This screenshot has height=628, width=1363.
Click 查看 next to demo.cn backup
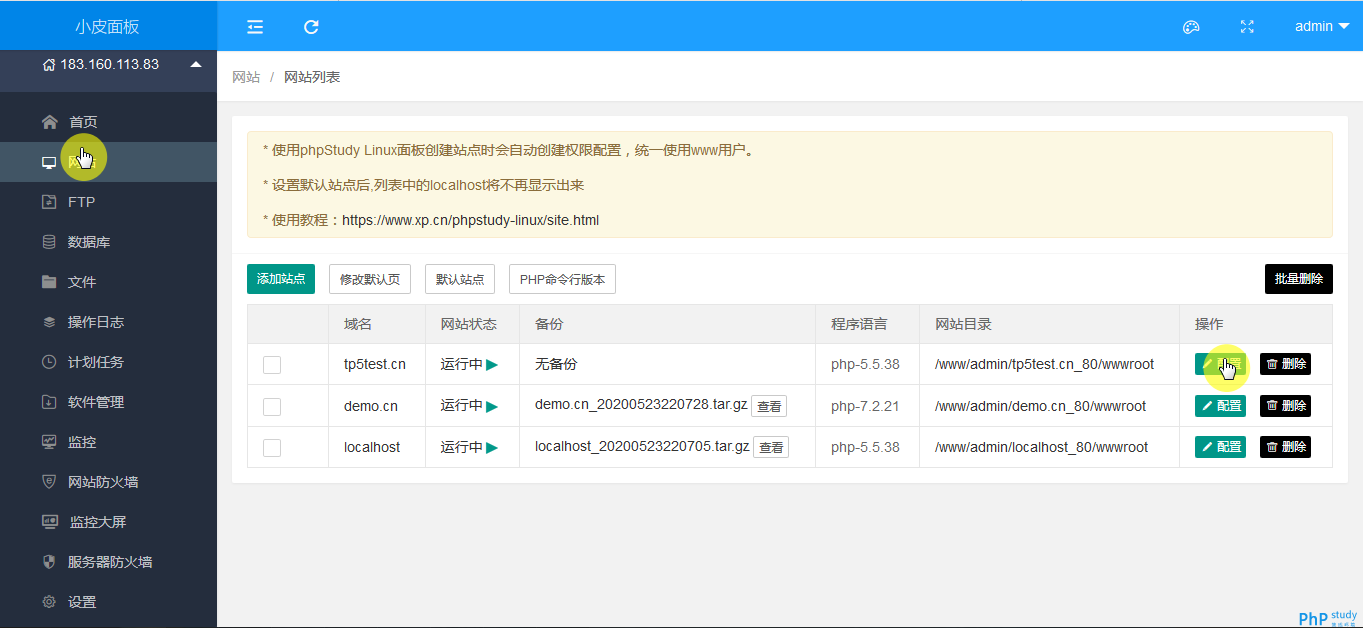pyautogui.click(x=769, y=406)
